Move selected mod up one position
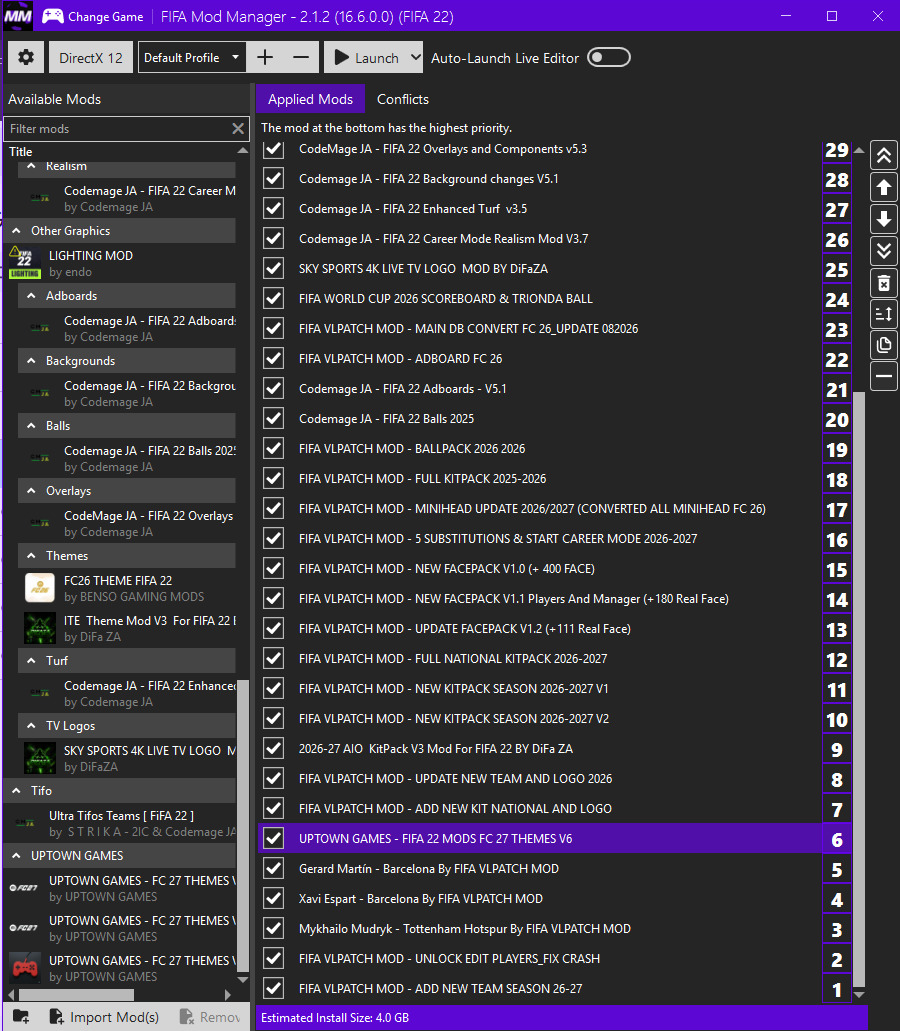Screen dimensions: 900x1031 884,187
